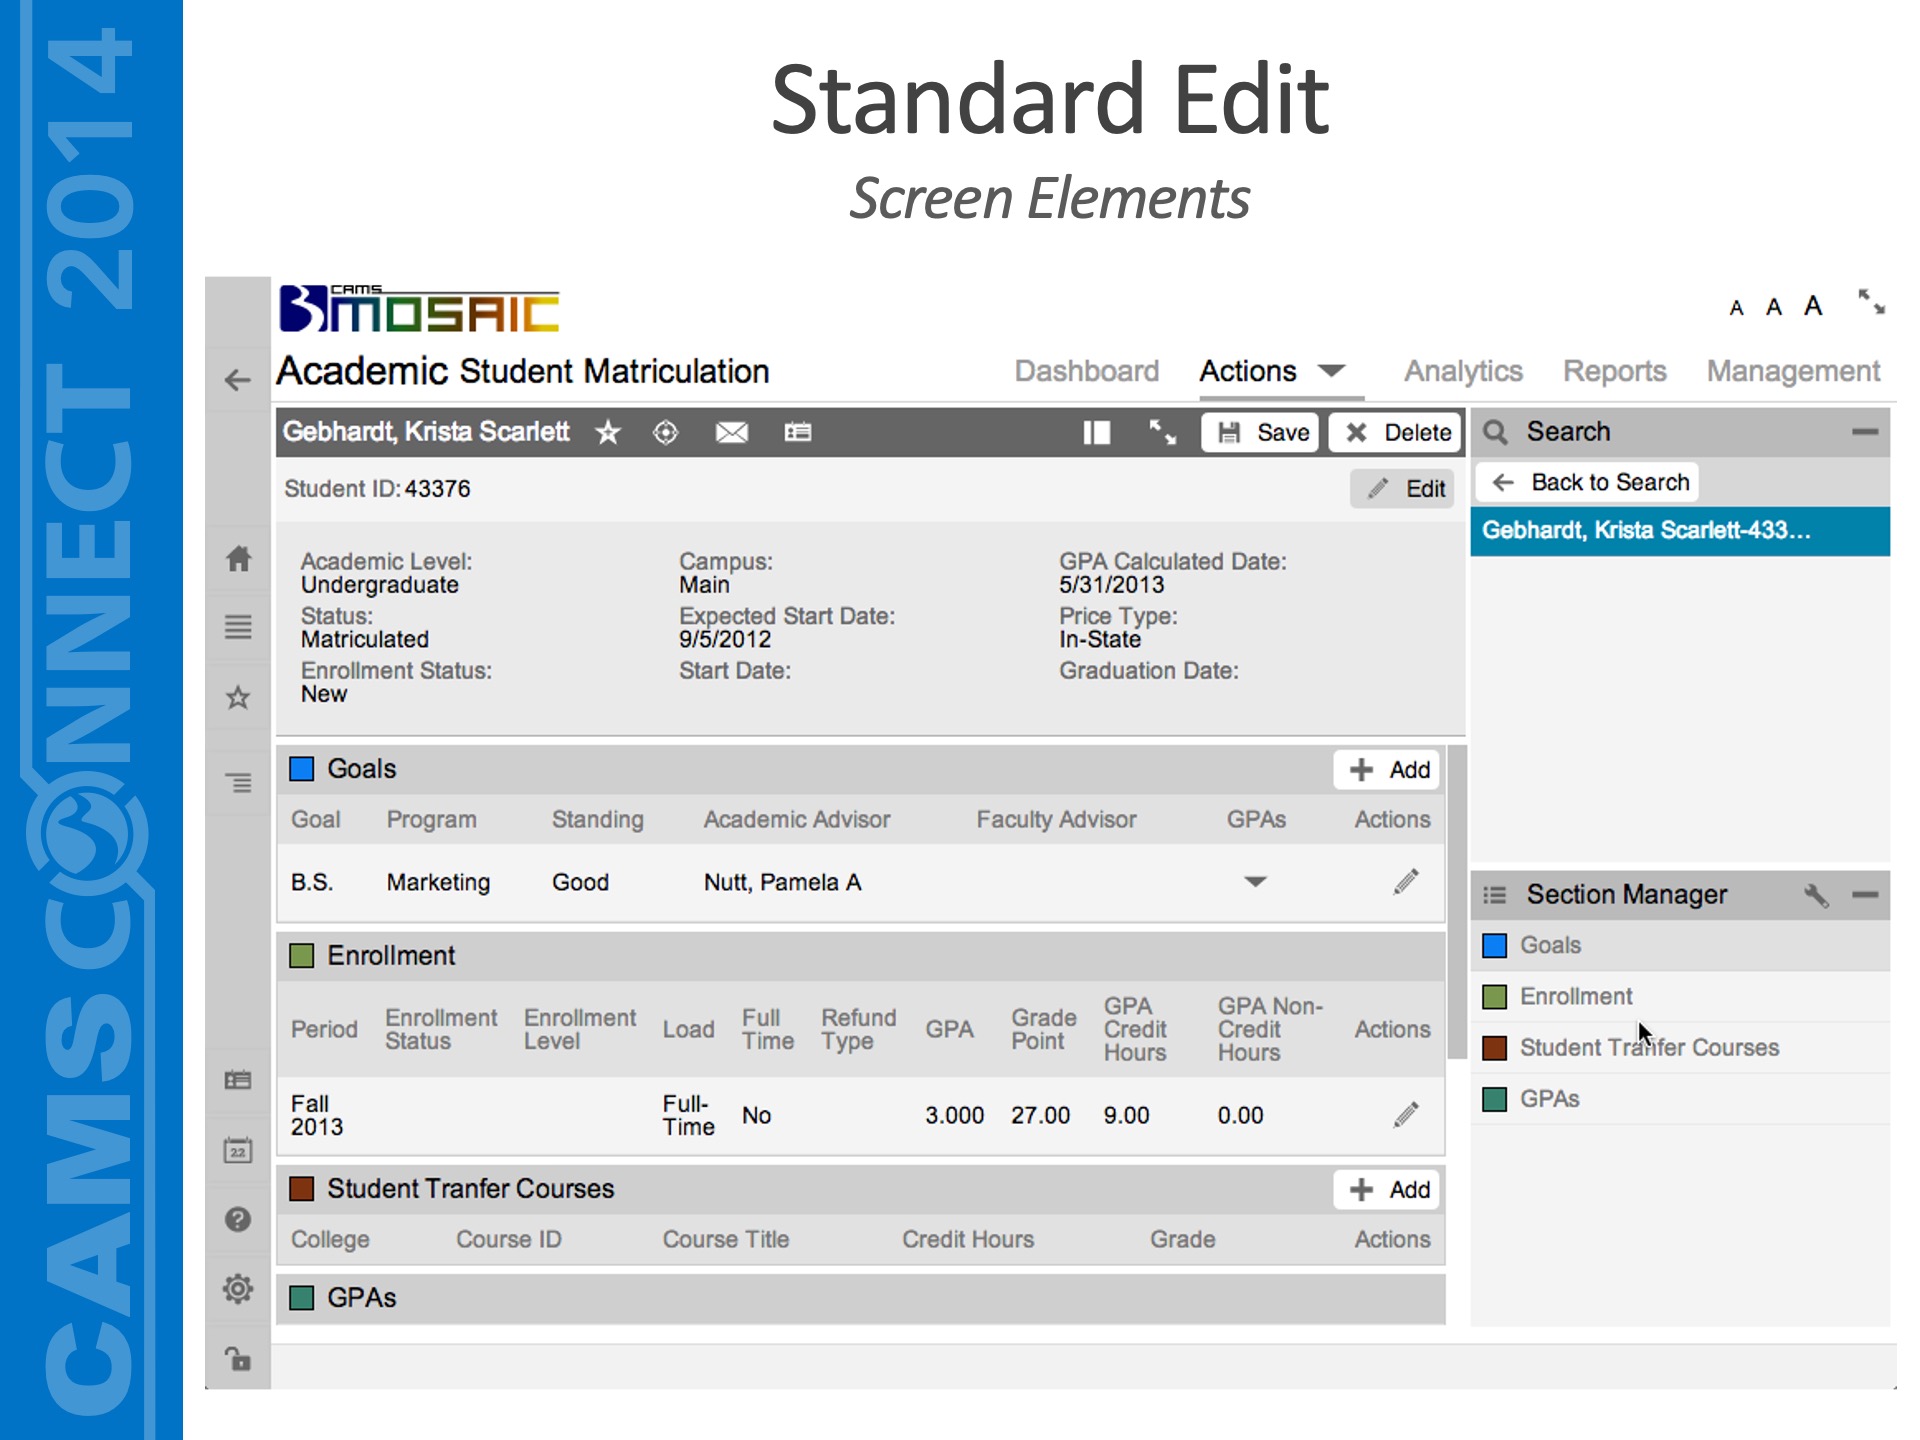Image resolution: width=1920 pixels, height=1440 pixels.
Task: Click the pencil icon in the B.S. Marketing row
Action: pyautogui.click(x=1406, y=881)
